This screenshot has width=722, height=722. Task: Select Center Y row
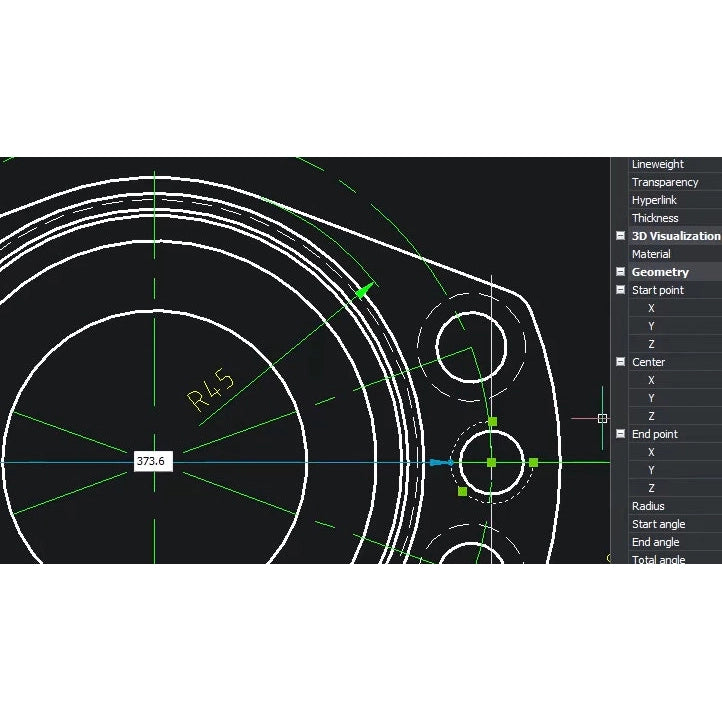675,398
